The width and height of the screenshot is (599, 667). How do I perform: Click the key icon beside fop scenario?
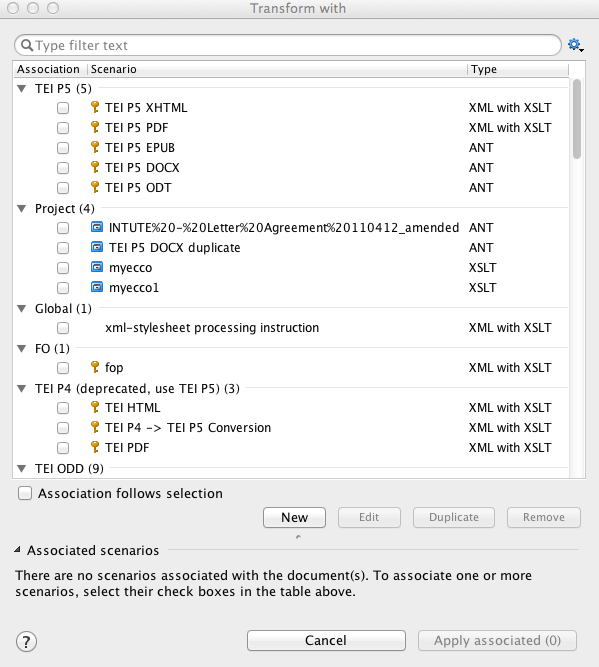coord(95,367)
